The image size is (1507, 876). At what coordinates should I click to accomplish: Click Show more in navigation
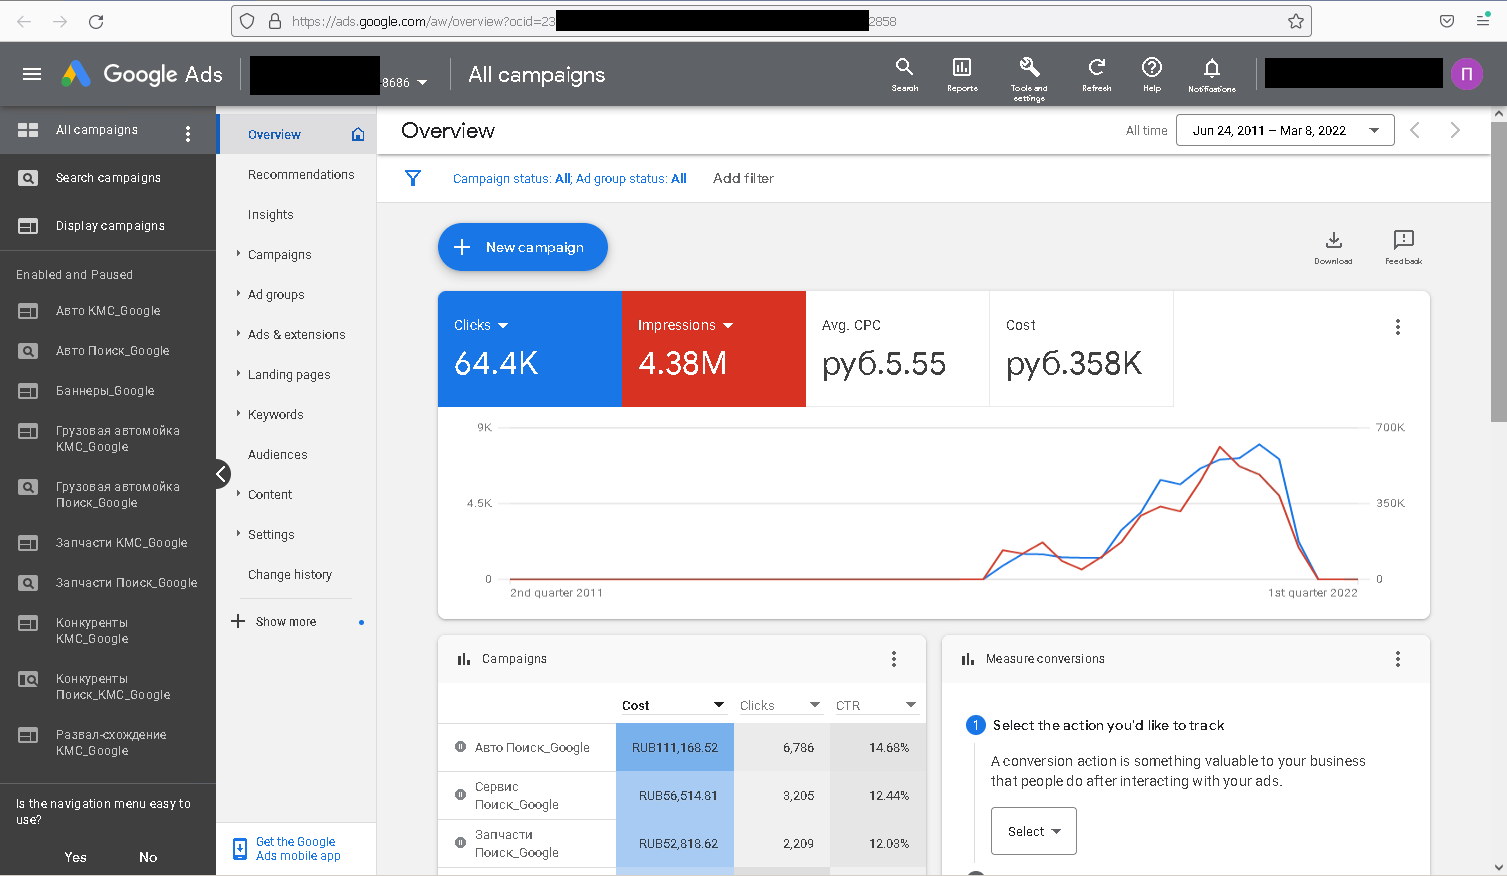(x=286, y=621)
